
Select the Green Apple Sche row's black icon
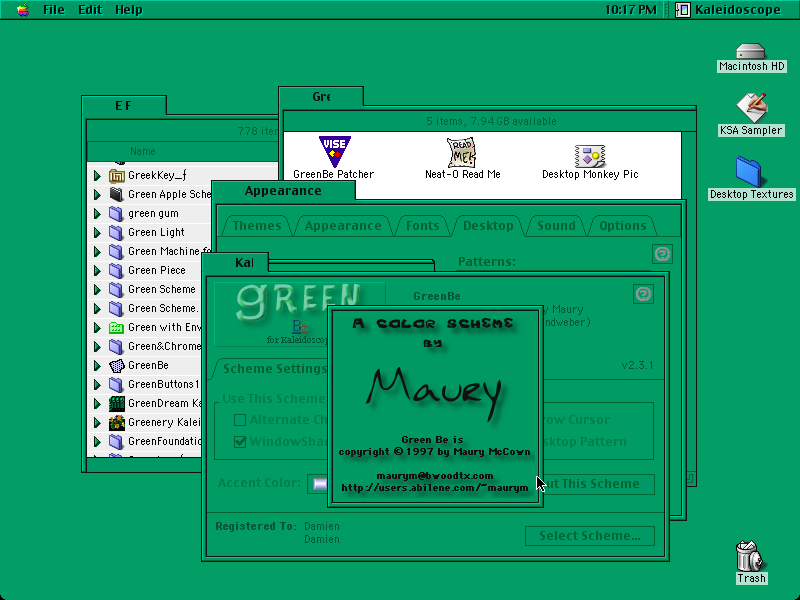117,194
